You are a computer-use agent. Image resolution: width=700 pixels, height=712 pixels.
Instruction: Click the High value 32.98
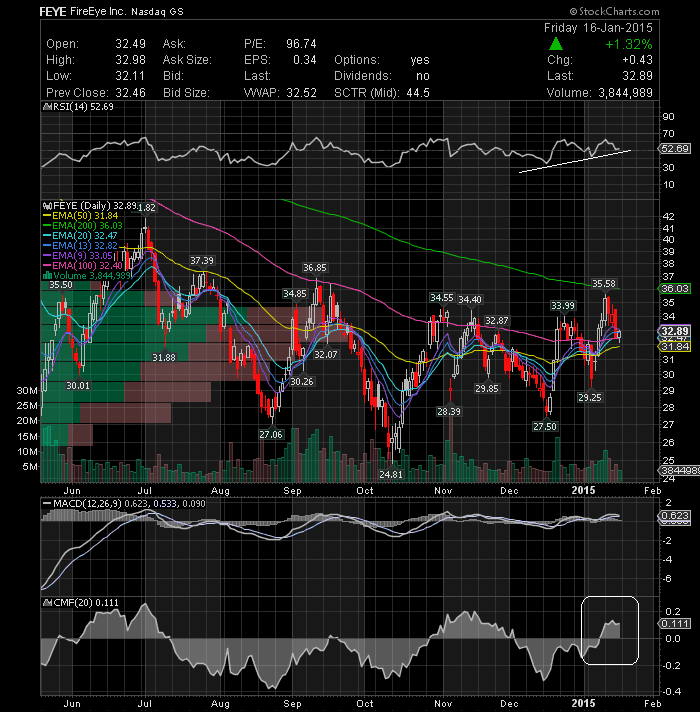click(130, 60)
